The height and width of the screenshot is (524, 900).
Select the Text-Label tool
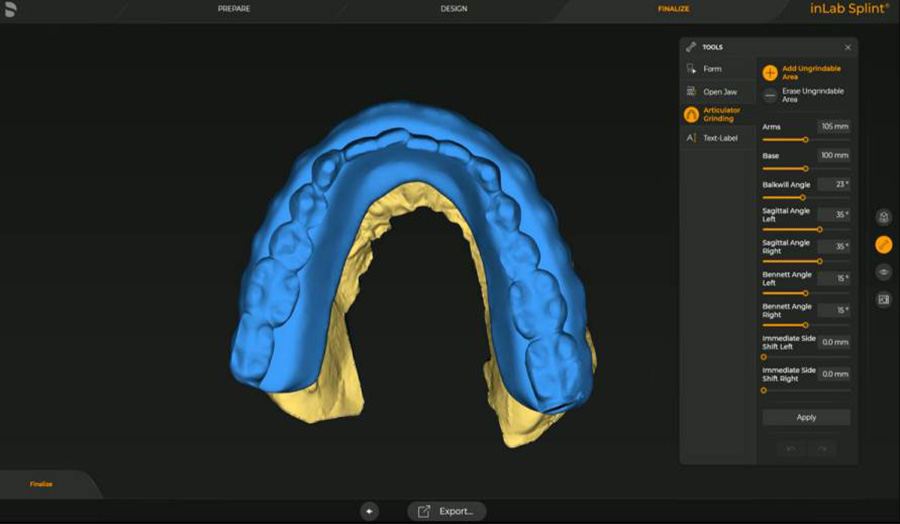click(719, 138)
